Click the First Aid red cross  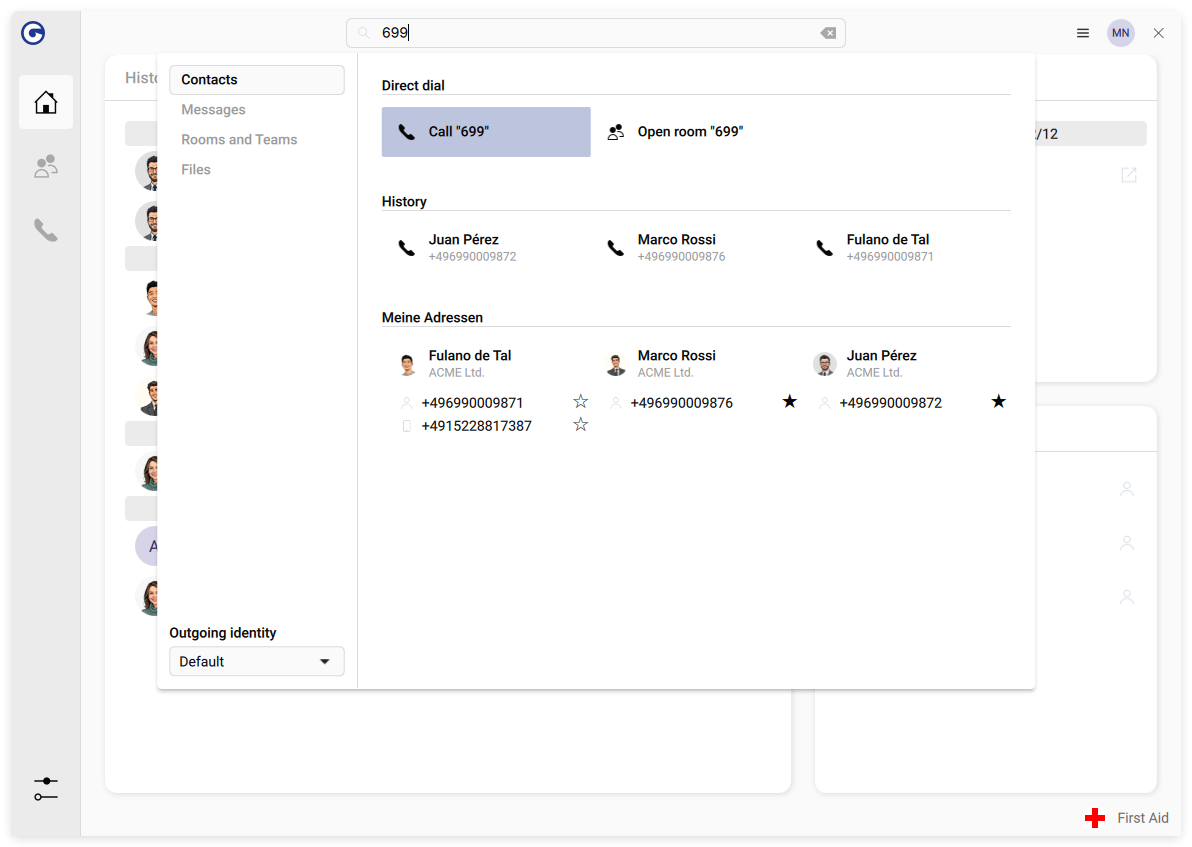(x=1095, y=818)
